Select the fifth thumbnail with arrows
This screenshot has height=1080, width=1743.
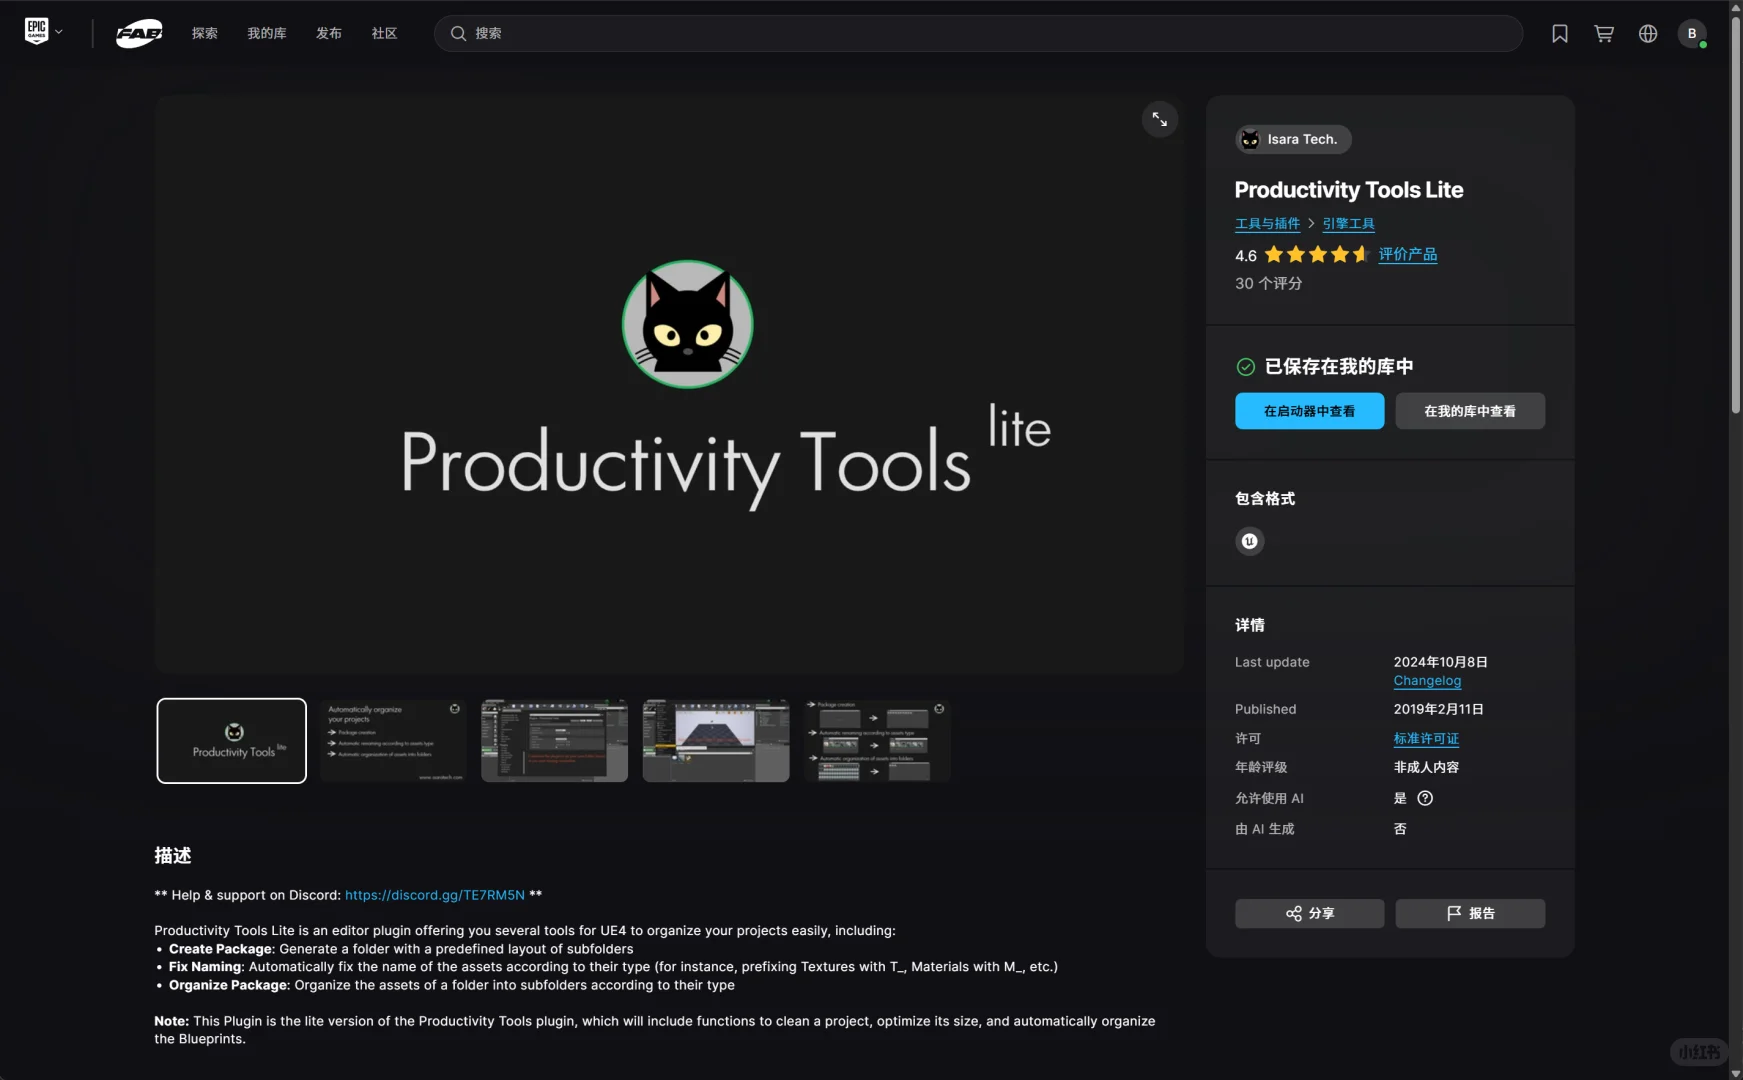[x=877, y=741]
